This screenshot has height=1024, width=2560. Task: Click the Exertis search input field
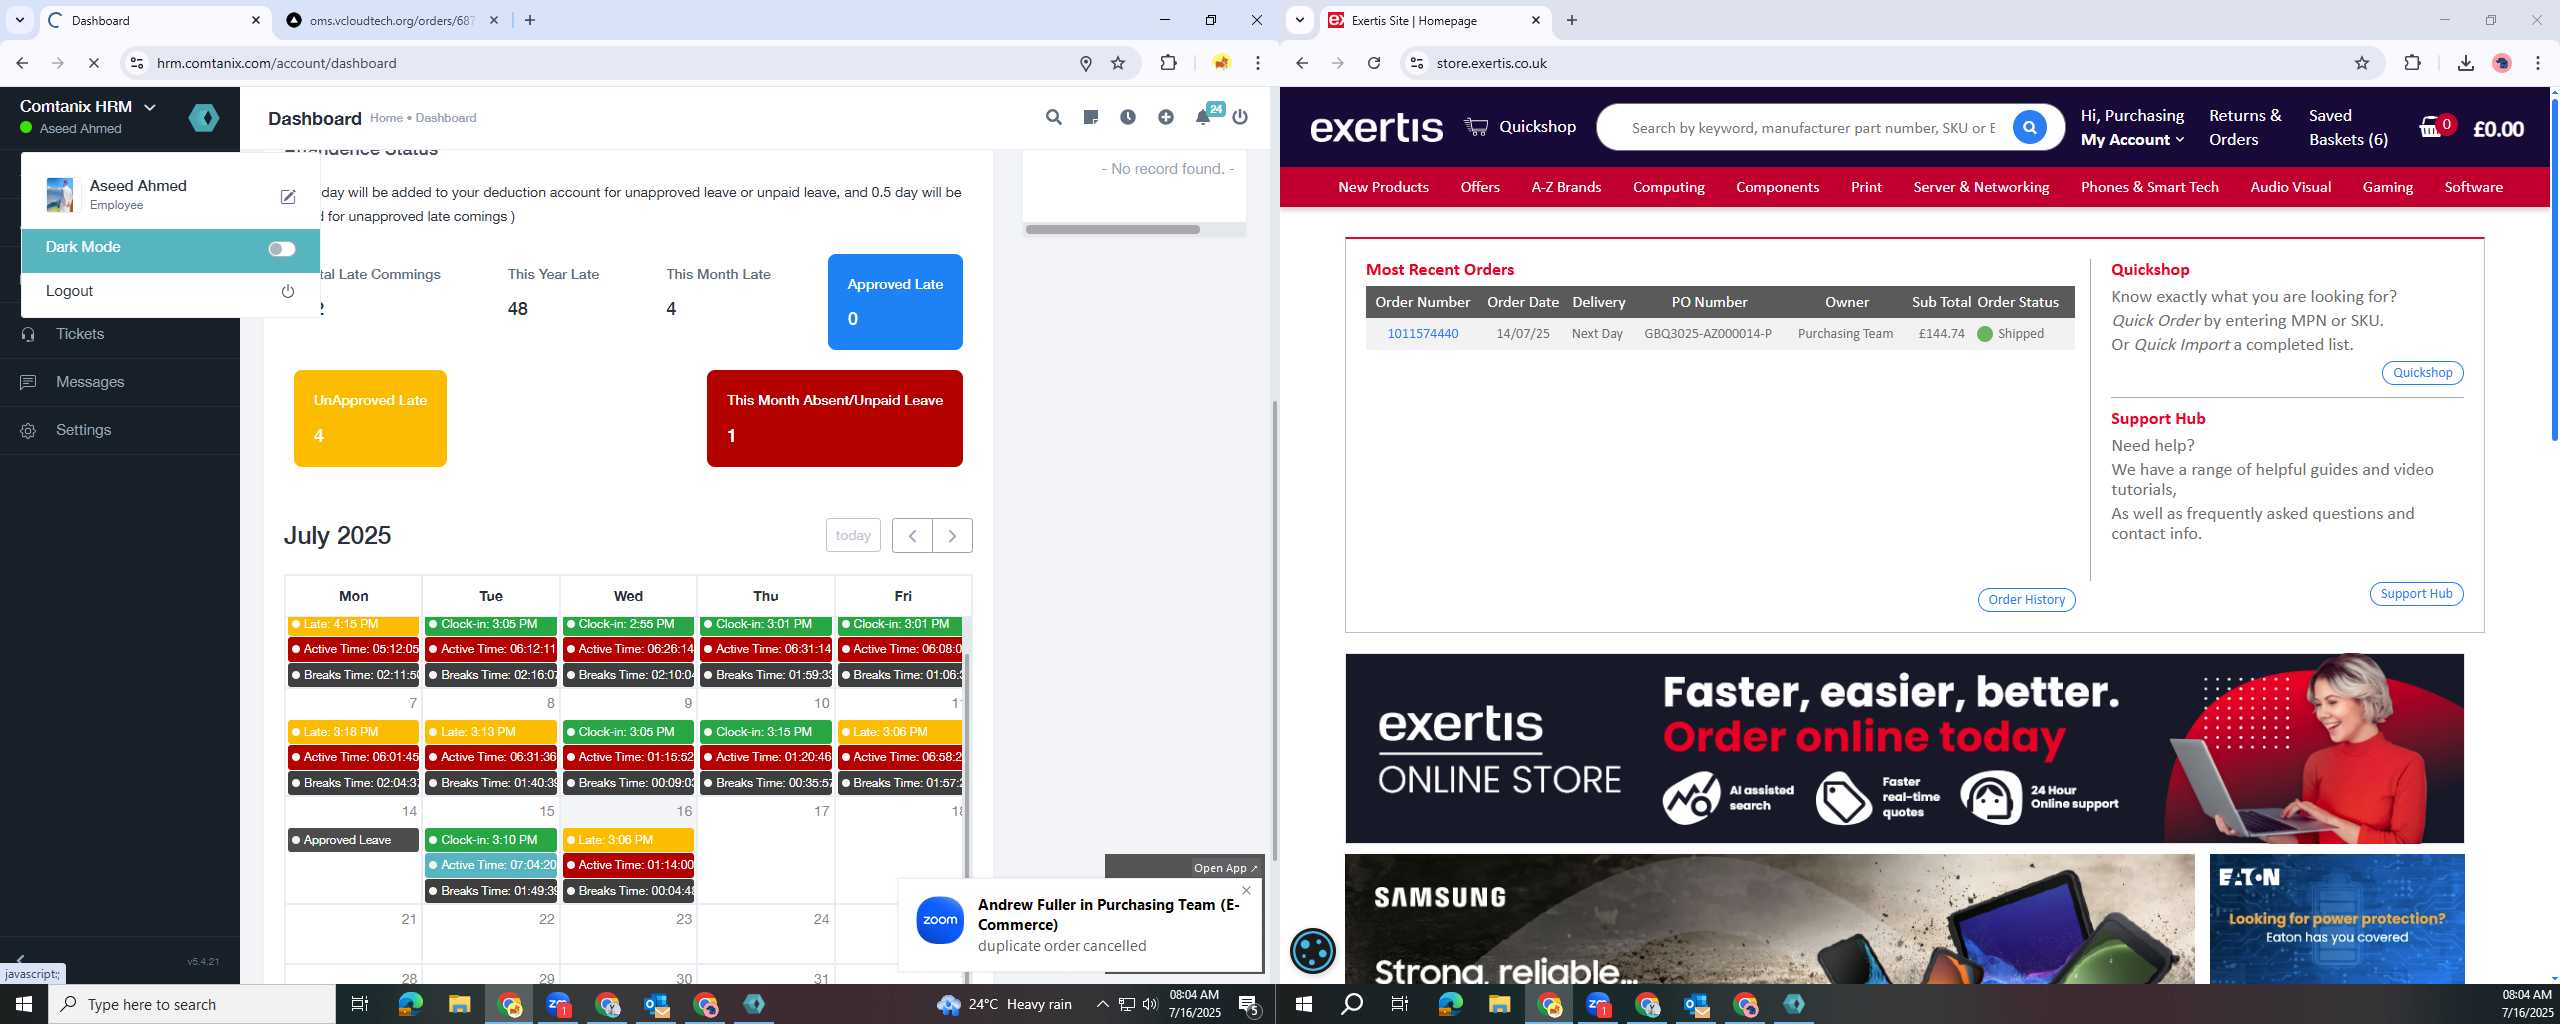coord(1812,128)
